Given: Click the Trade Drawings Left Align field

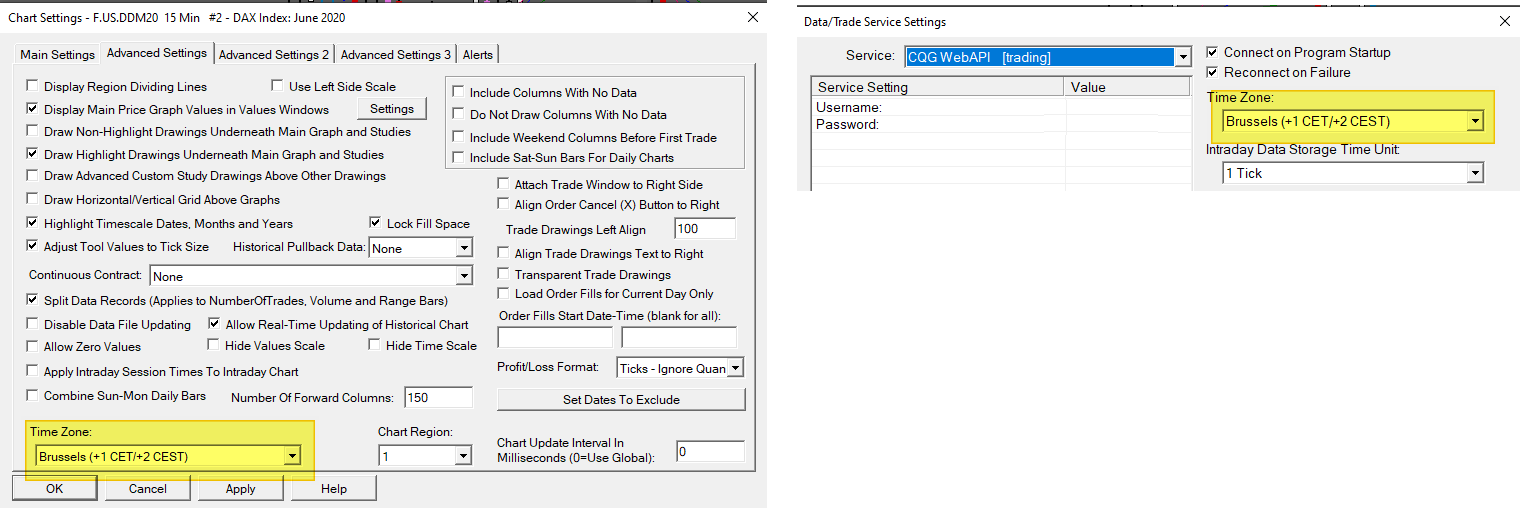Looking at the screenshot, I should point(704,229).
